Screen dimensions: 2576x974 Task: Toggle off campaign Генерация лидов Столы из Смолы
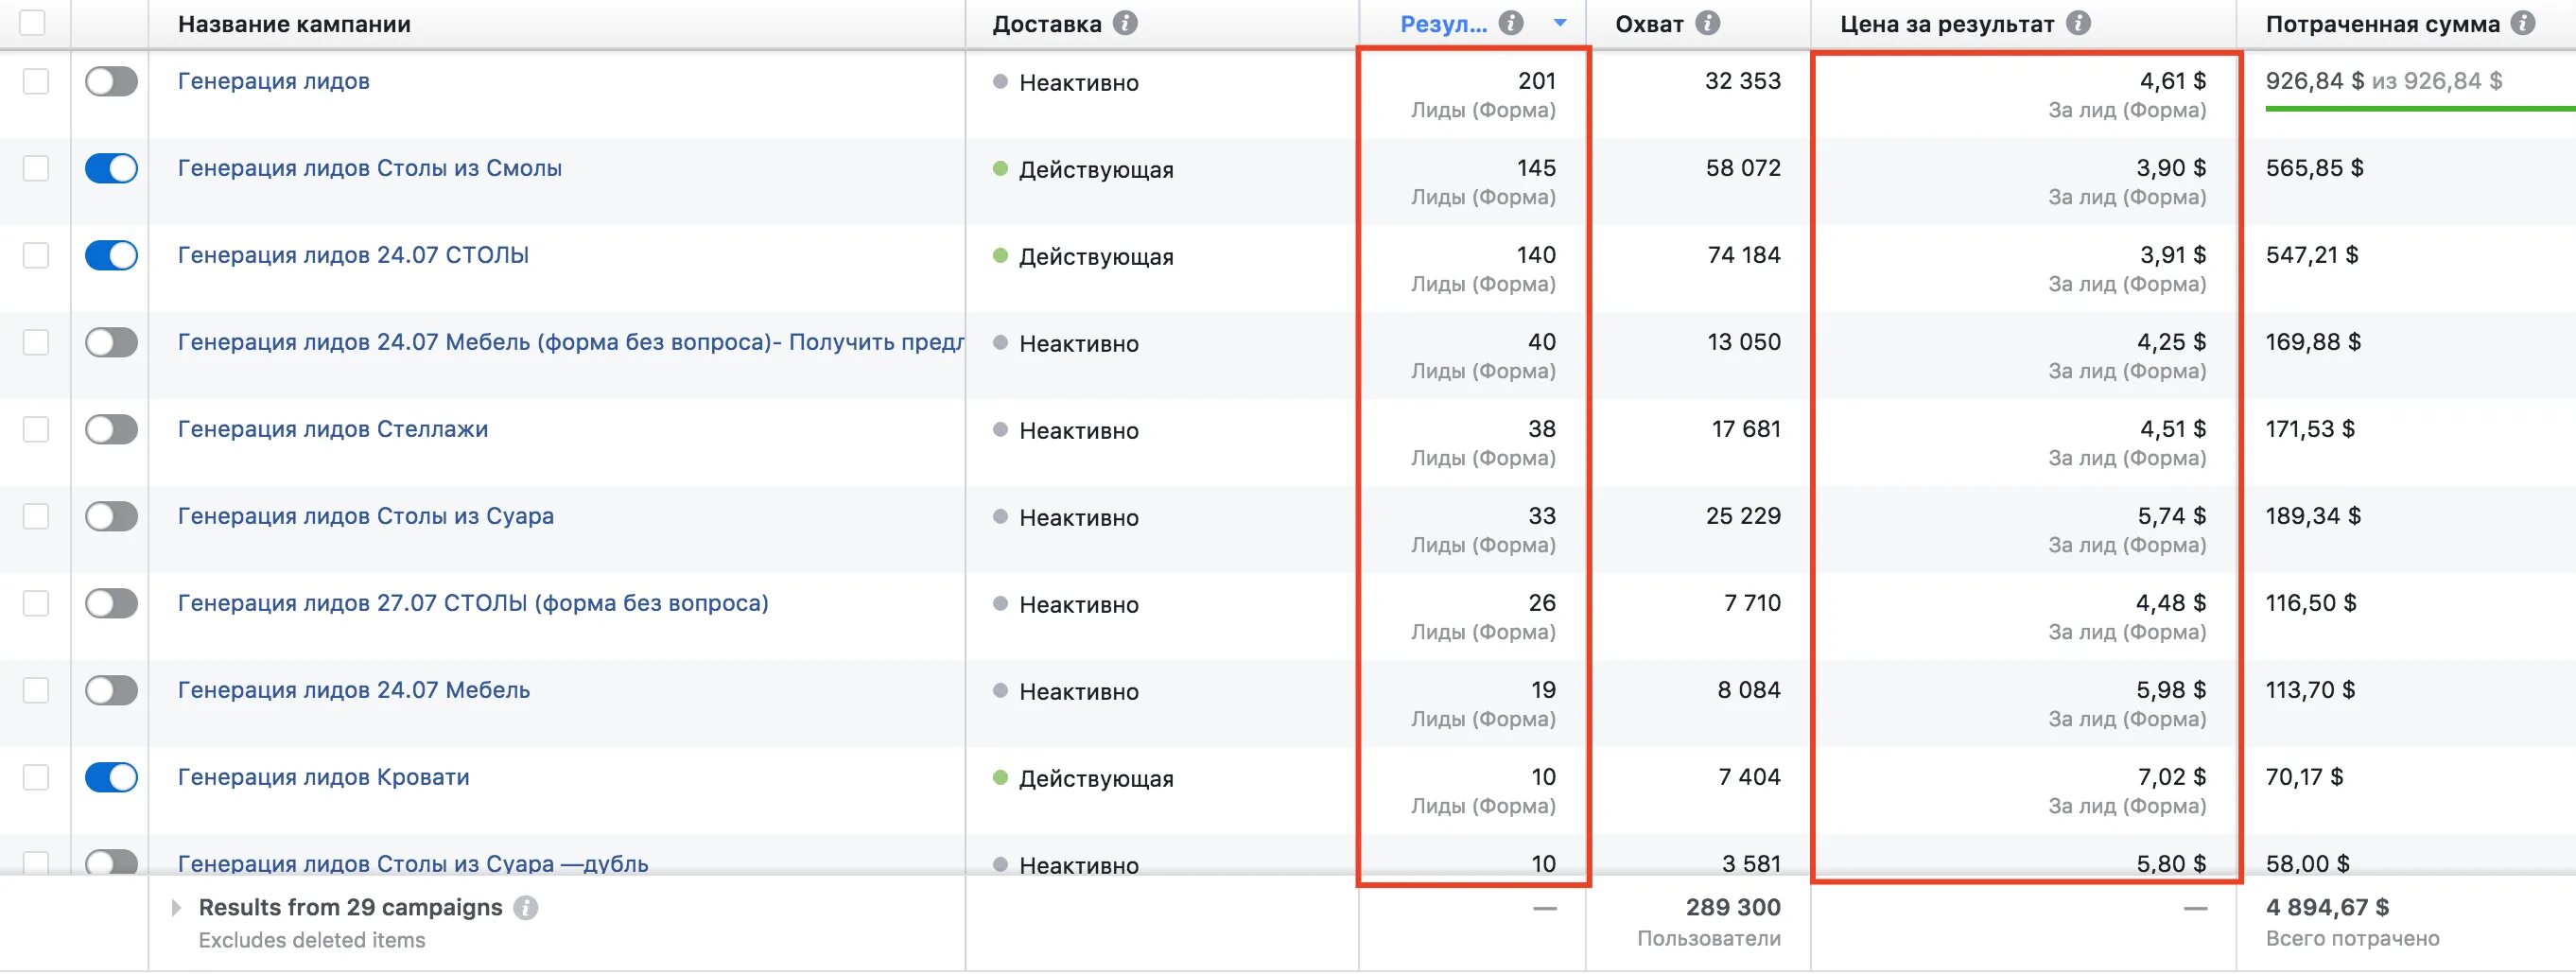tap(111, 168)
